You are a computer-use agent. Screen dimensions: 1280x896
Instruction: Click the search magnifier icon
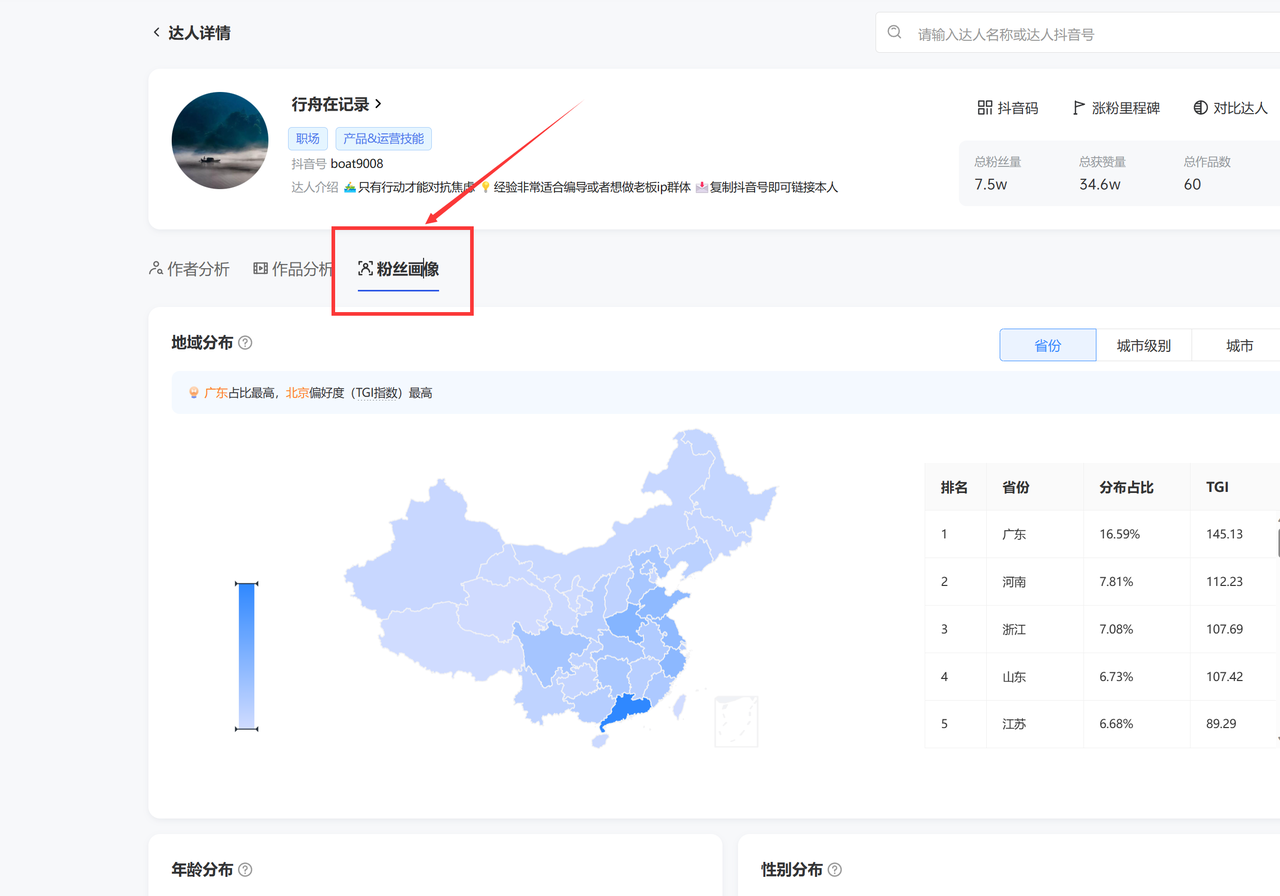[x=894, y=33]
